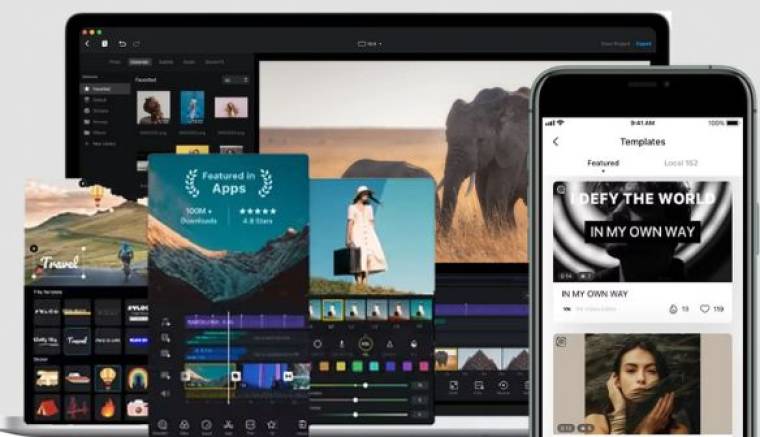Tap the scissors split tool in bottom bar

[x=230, y=425]
